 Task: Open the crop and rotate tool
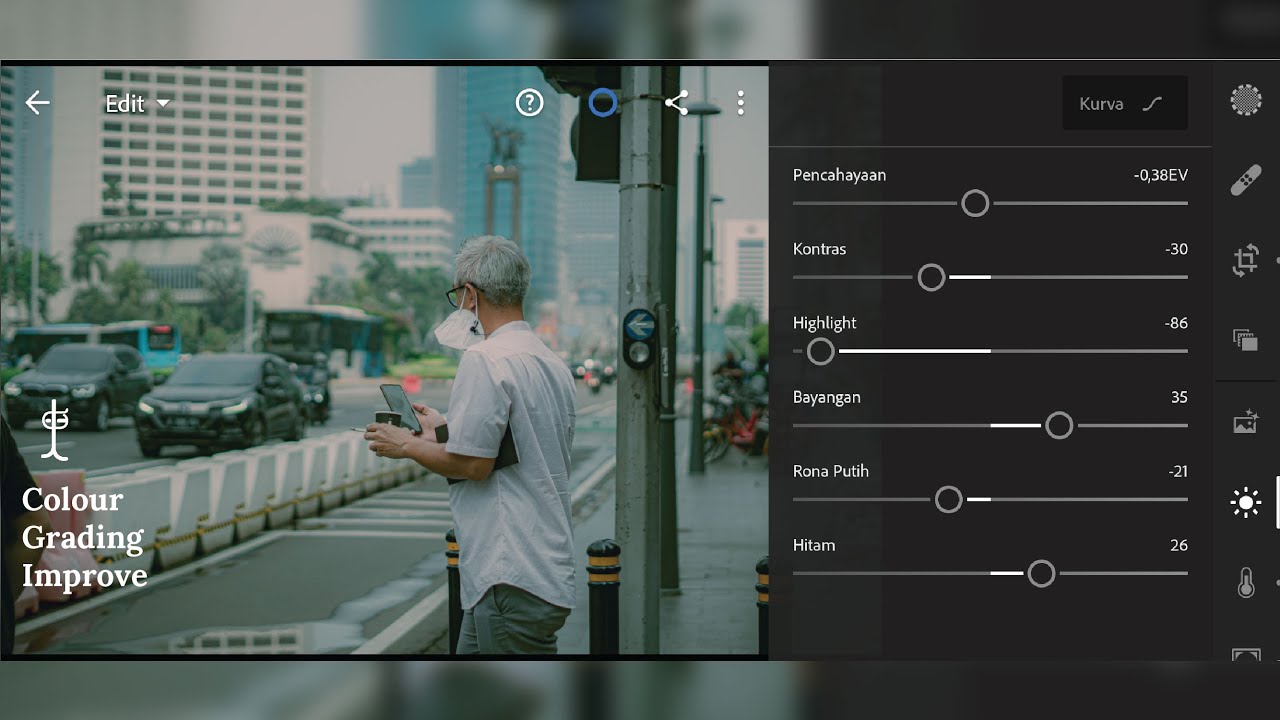1245,261
